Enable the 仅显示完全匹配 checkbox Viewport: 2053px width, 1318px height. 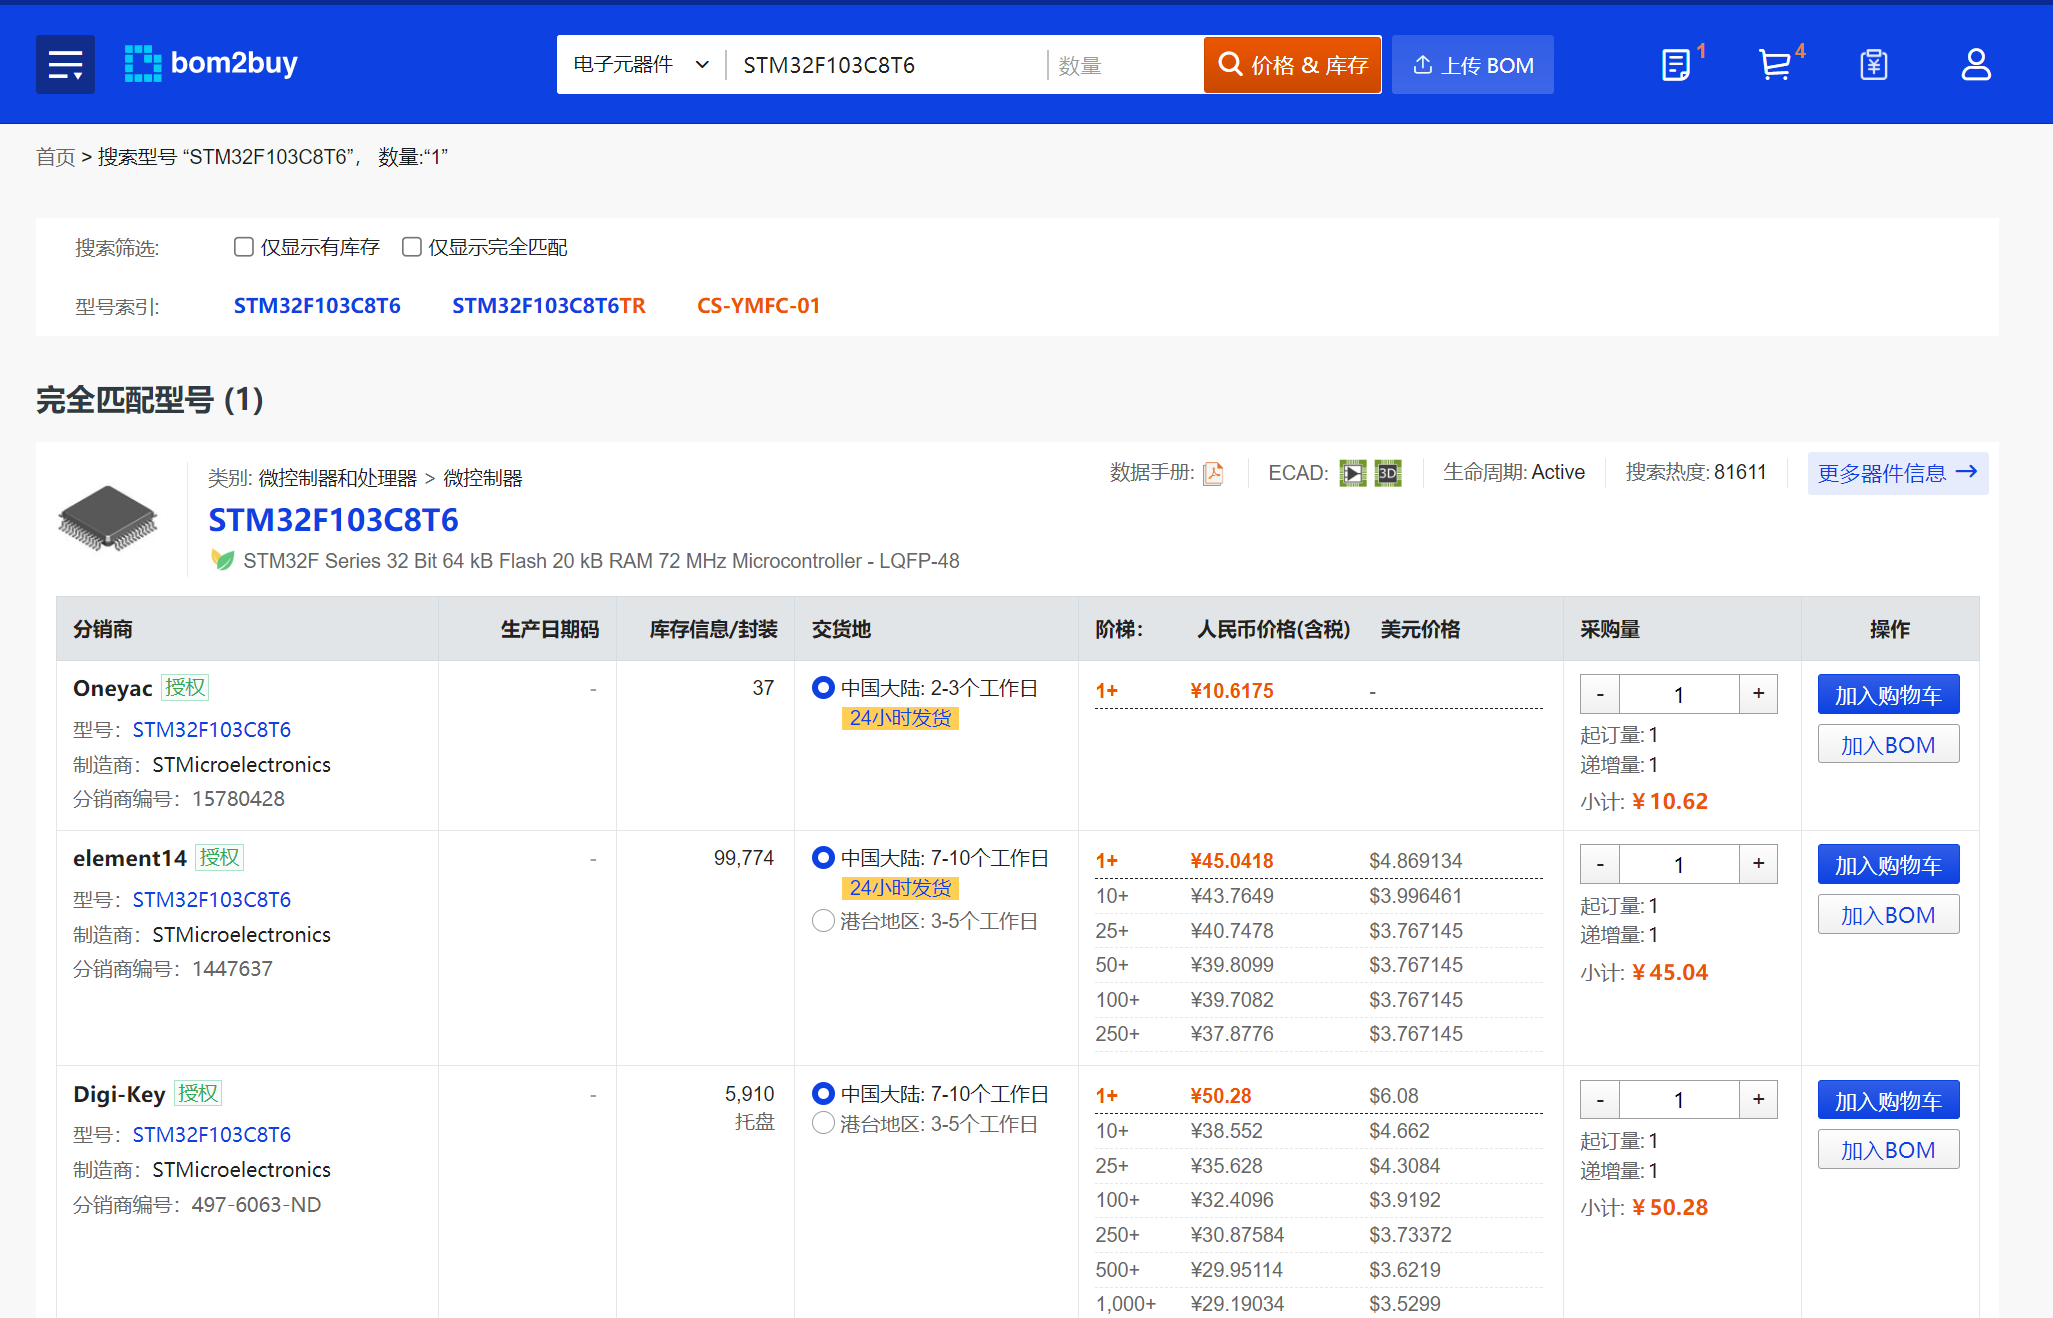click(x=411, y=247)
